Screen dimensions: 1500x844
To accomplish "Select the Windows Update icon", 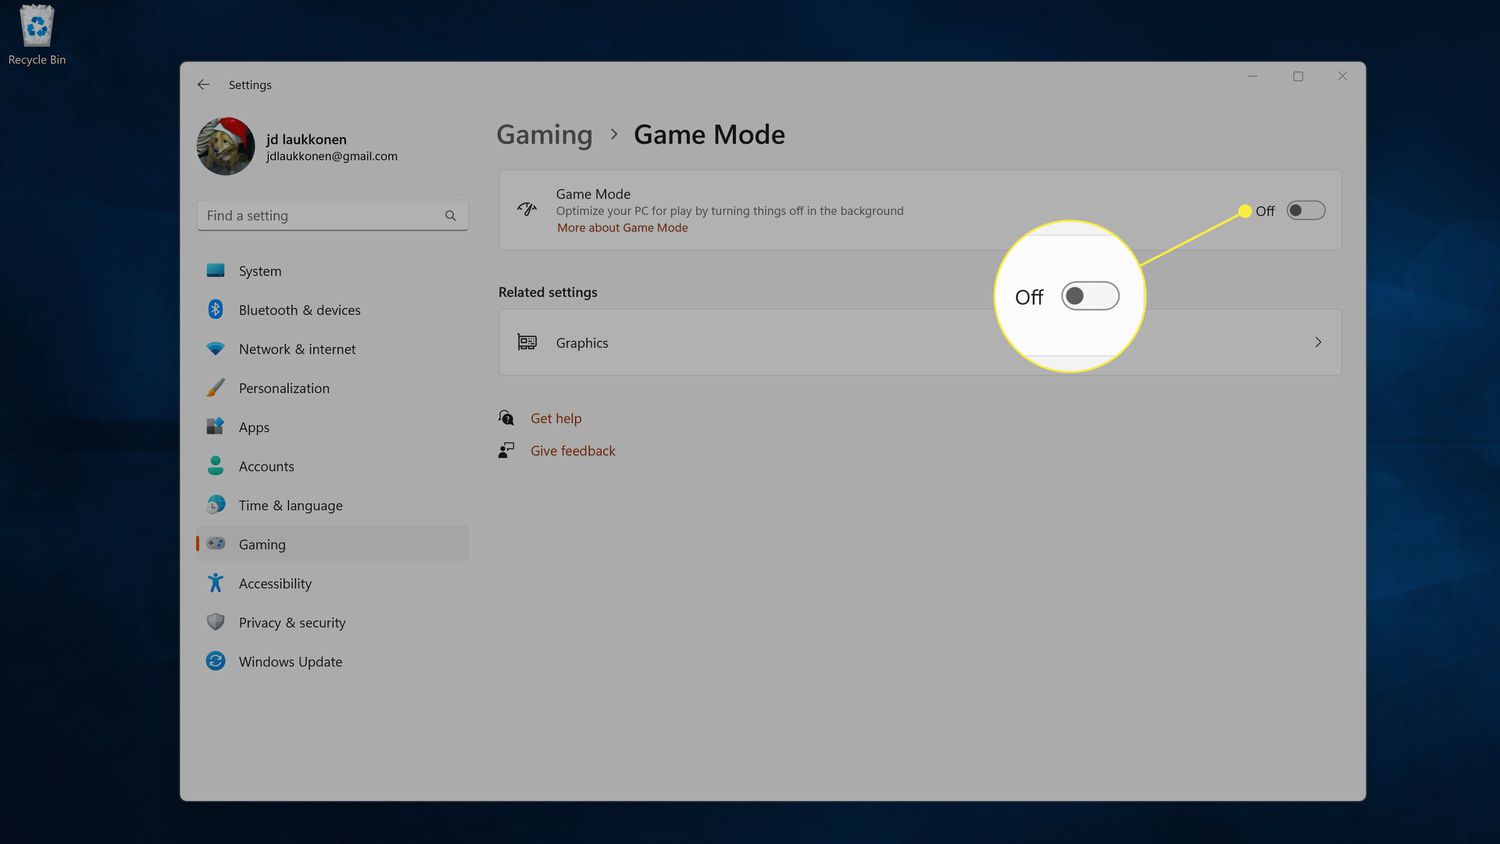I will [x=216, y=661].
